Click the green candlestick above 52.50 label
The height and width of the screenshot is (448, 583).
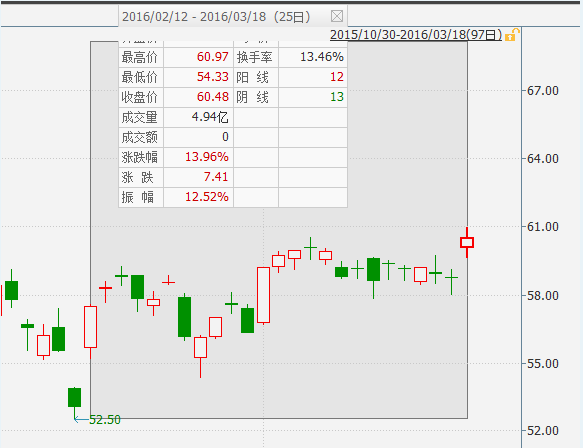tap(74, 397)
